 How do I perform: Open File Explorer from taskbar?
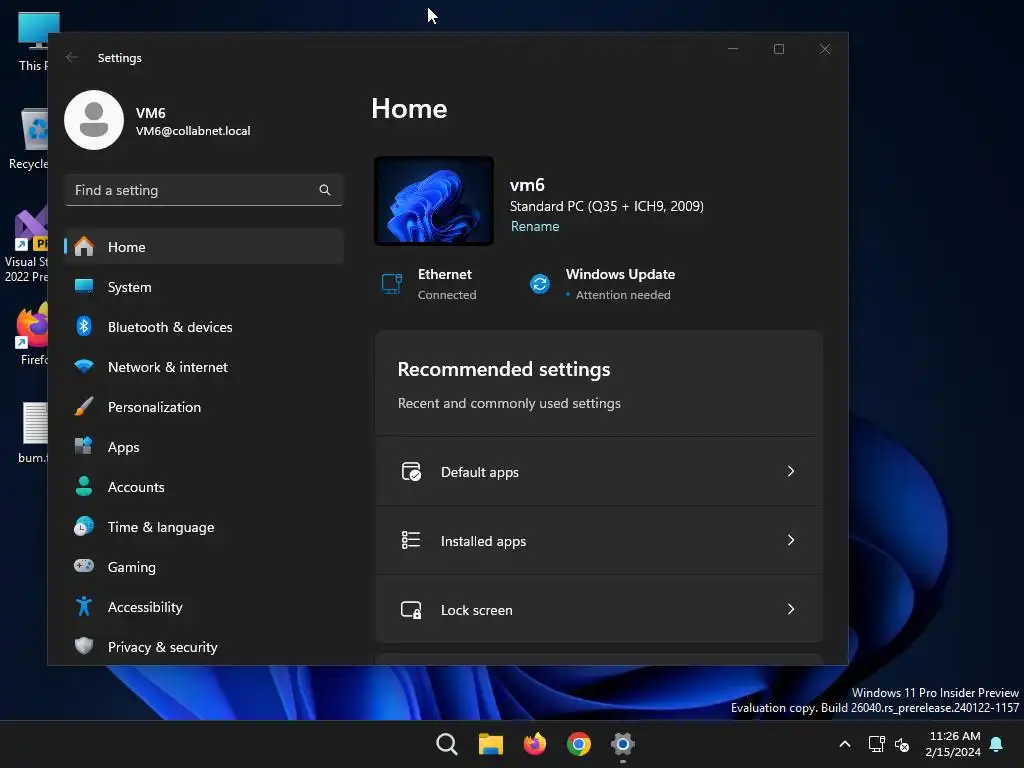[490, 744]
